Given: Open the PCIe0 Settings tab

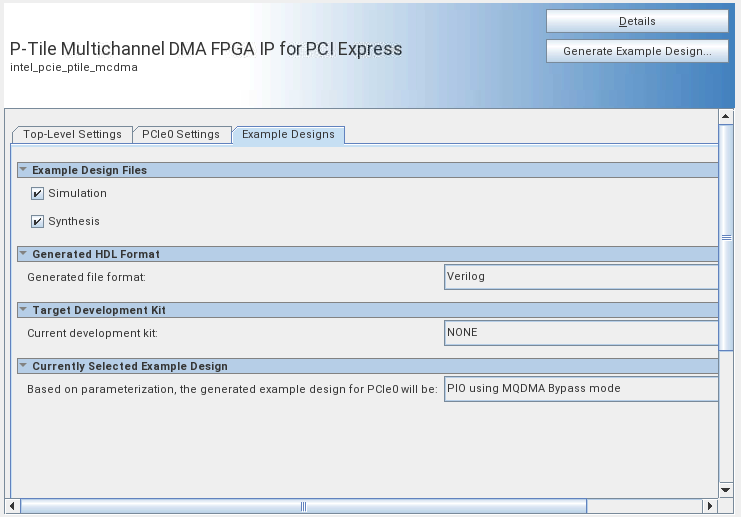Looking at the screenshot, I should (x=180, y=134).
